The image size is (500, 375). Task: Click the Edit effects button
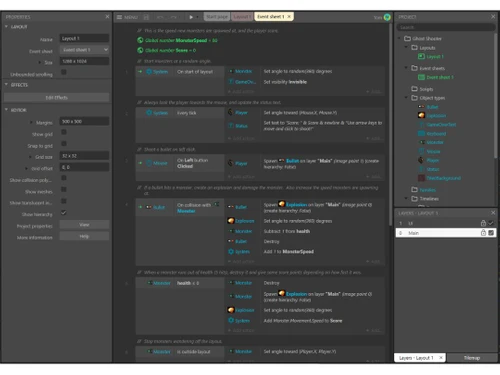coord(57,97)
